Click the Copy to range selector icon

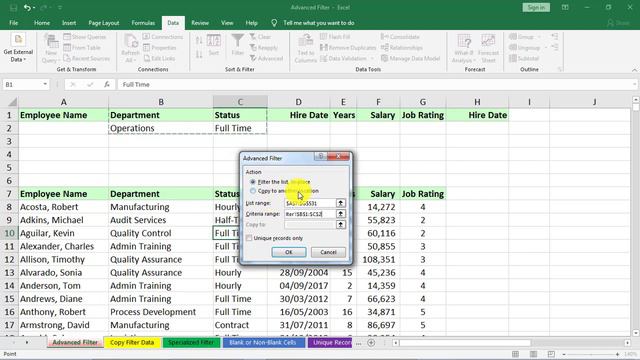(340, 224)
